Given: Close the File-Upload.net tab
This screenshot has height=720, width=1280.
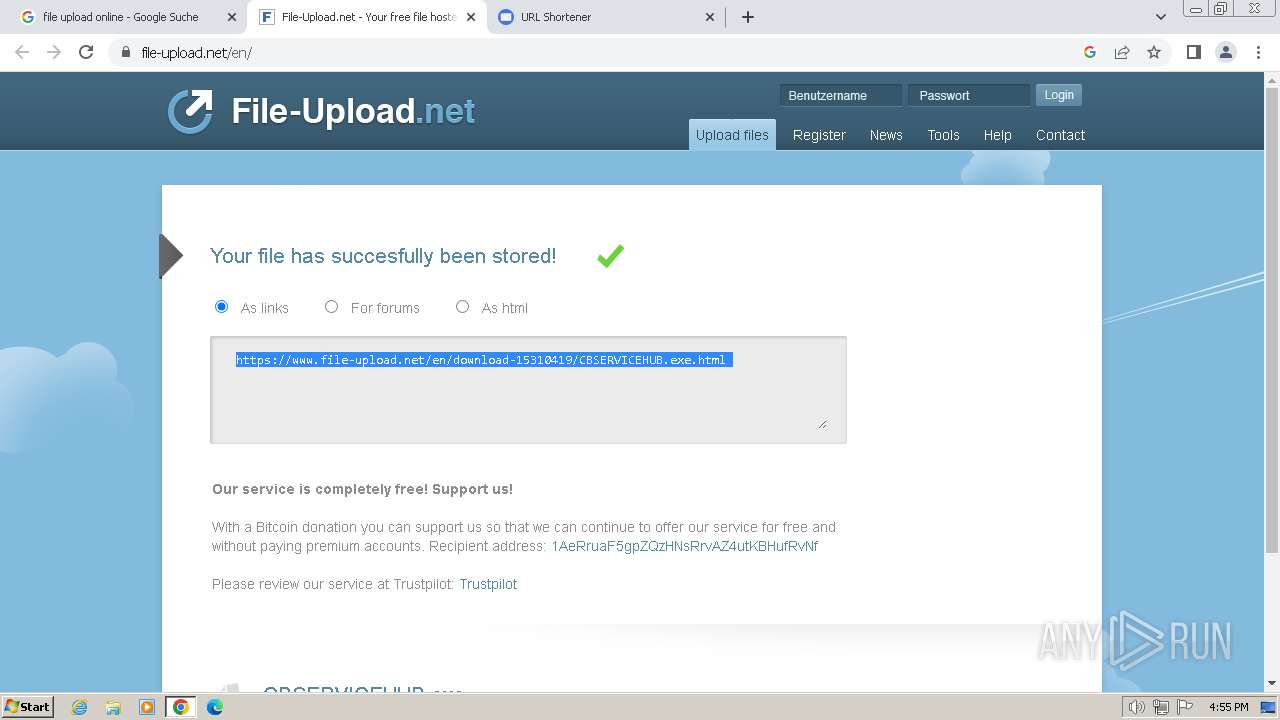Looking at the screenshot, I should (x=471, y=17).
